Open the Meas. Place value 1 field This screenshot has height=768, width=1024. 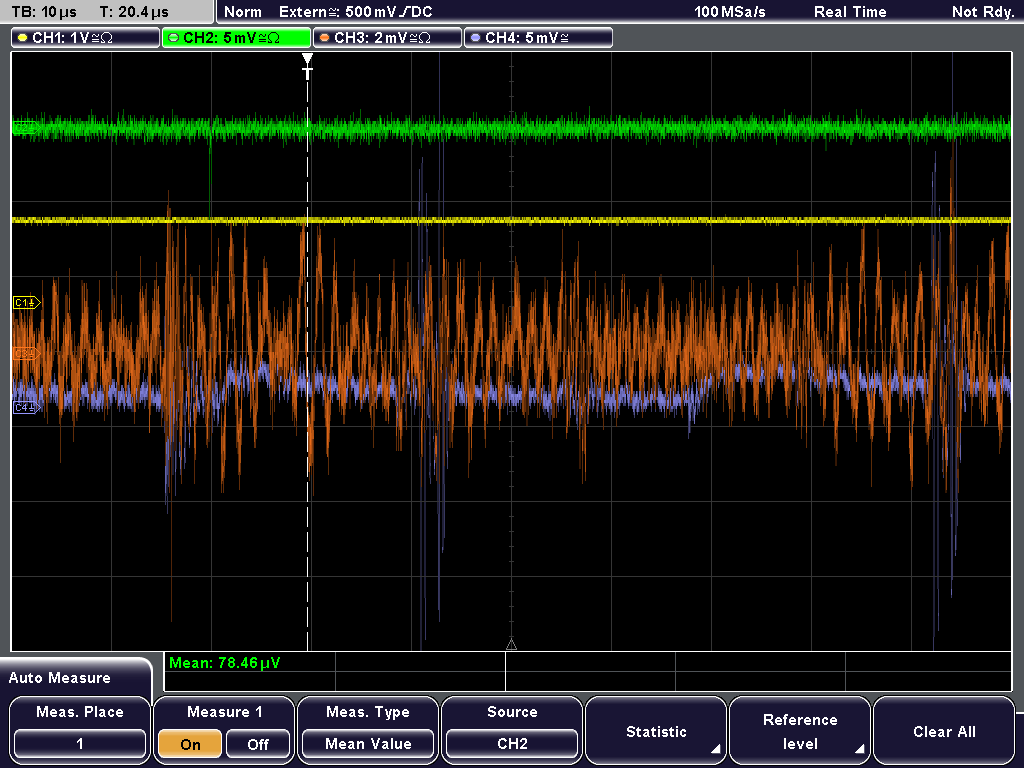coord(80,744)
